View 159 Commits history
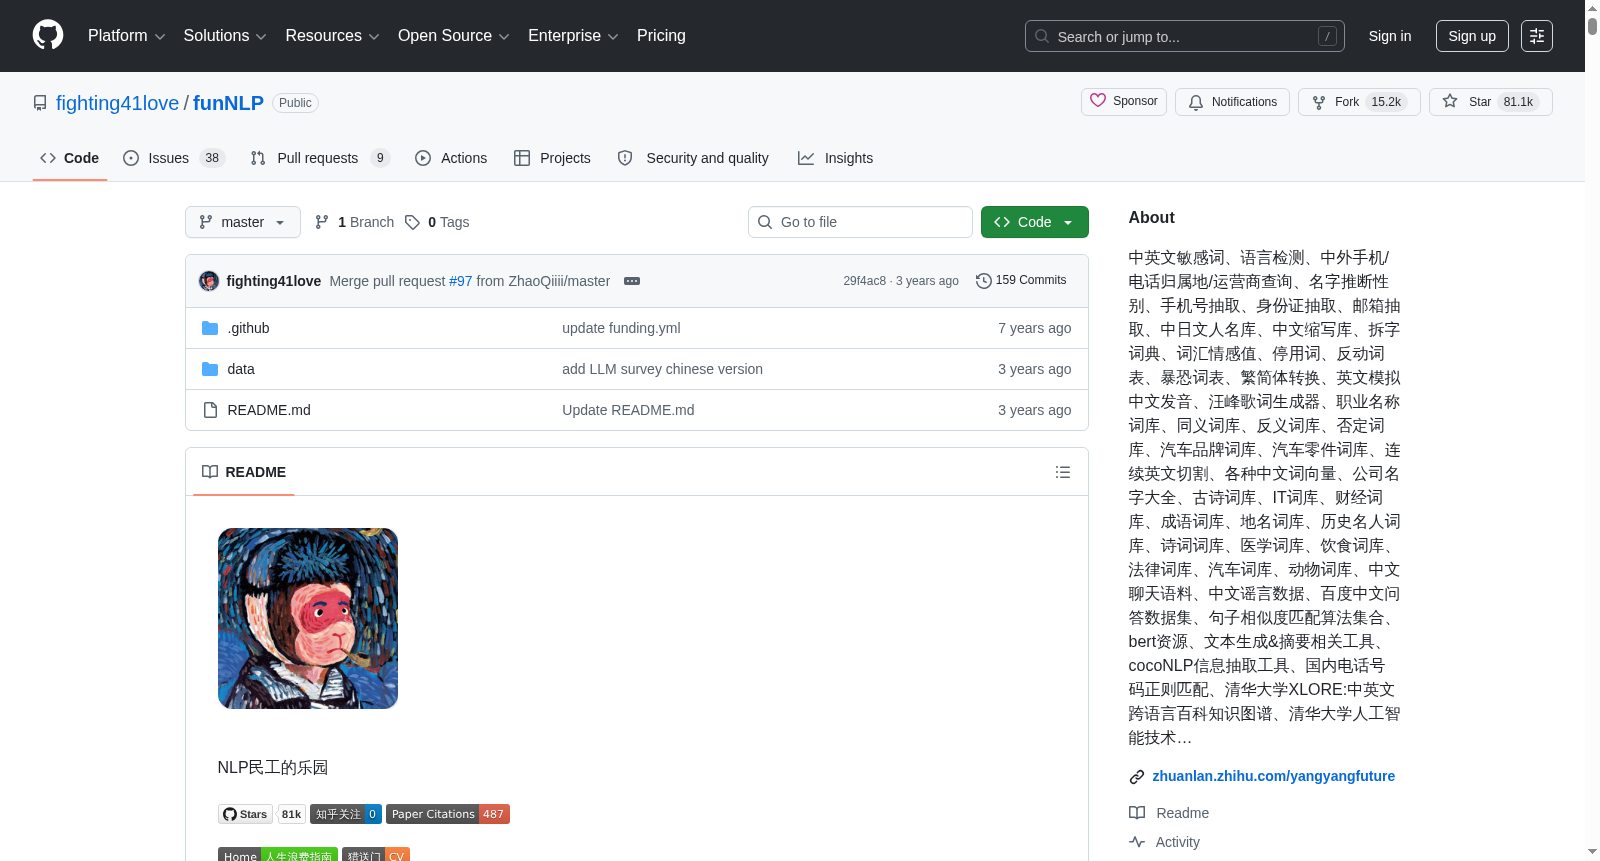1600x861 pixels. tap(1021, 281)
